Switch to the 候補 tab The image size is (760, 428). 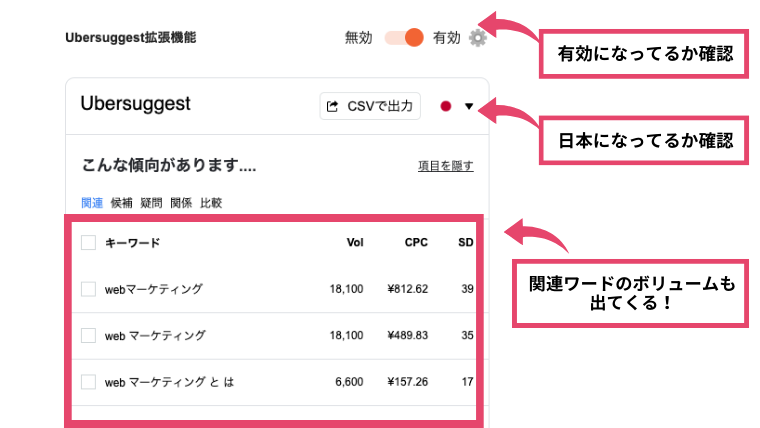(x=121, y=203)
